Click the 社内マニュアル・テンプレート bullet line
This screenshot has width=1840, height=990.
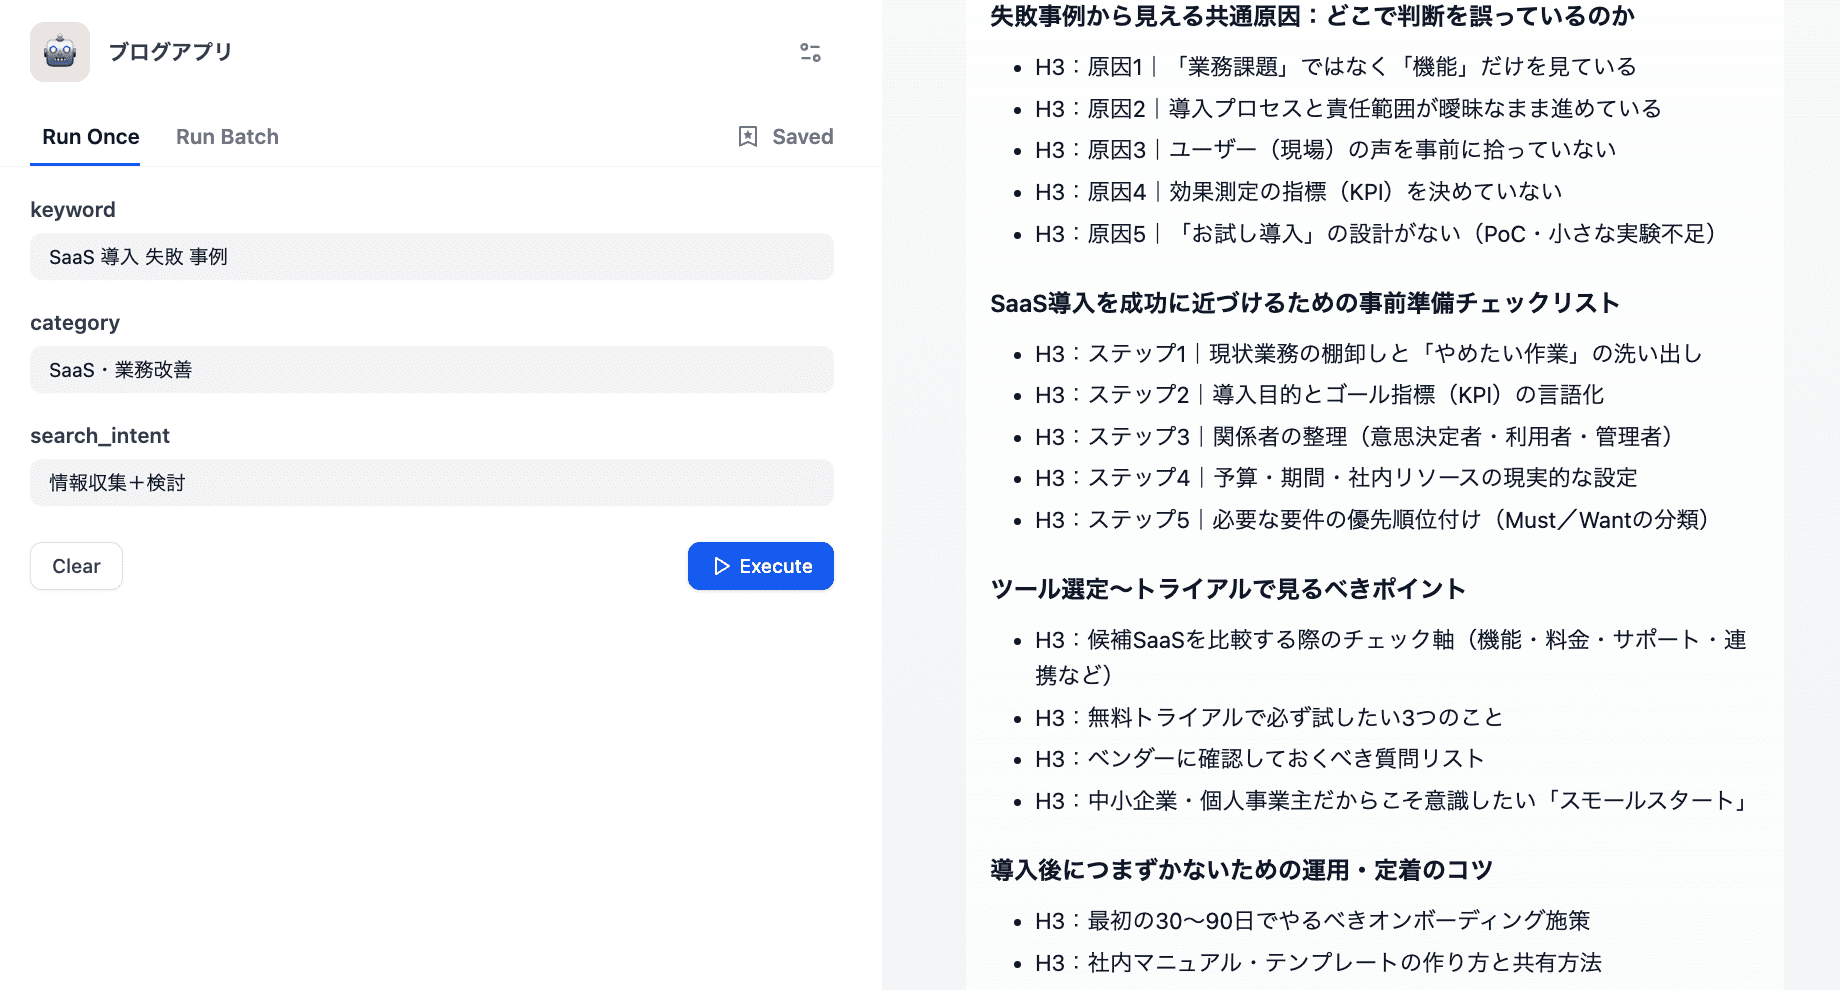tap(1319, 963)
